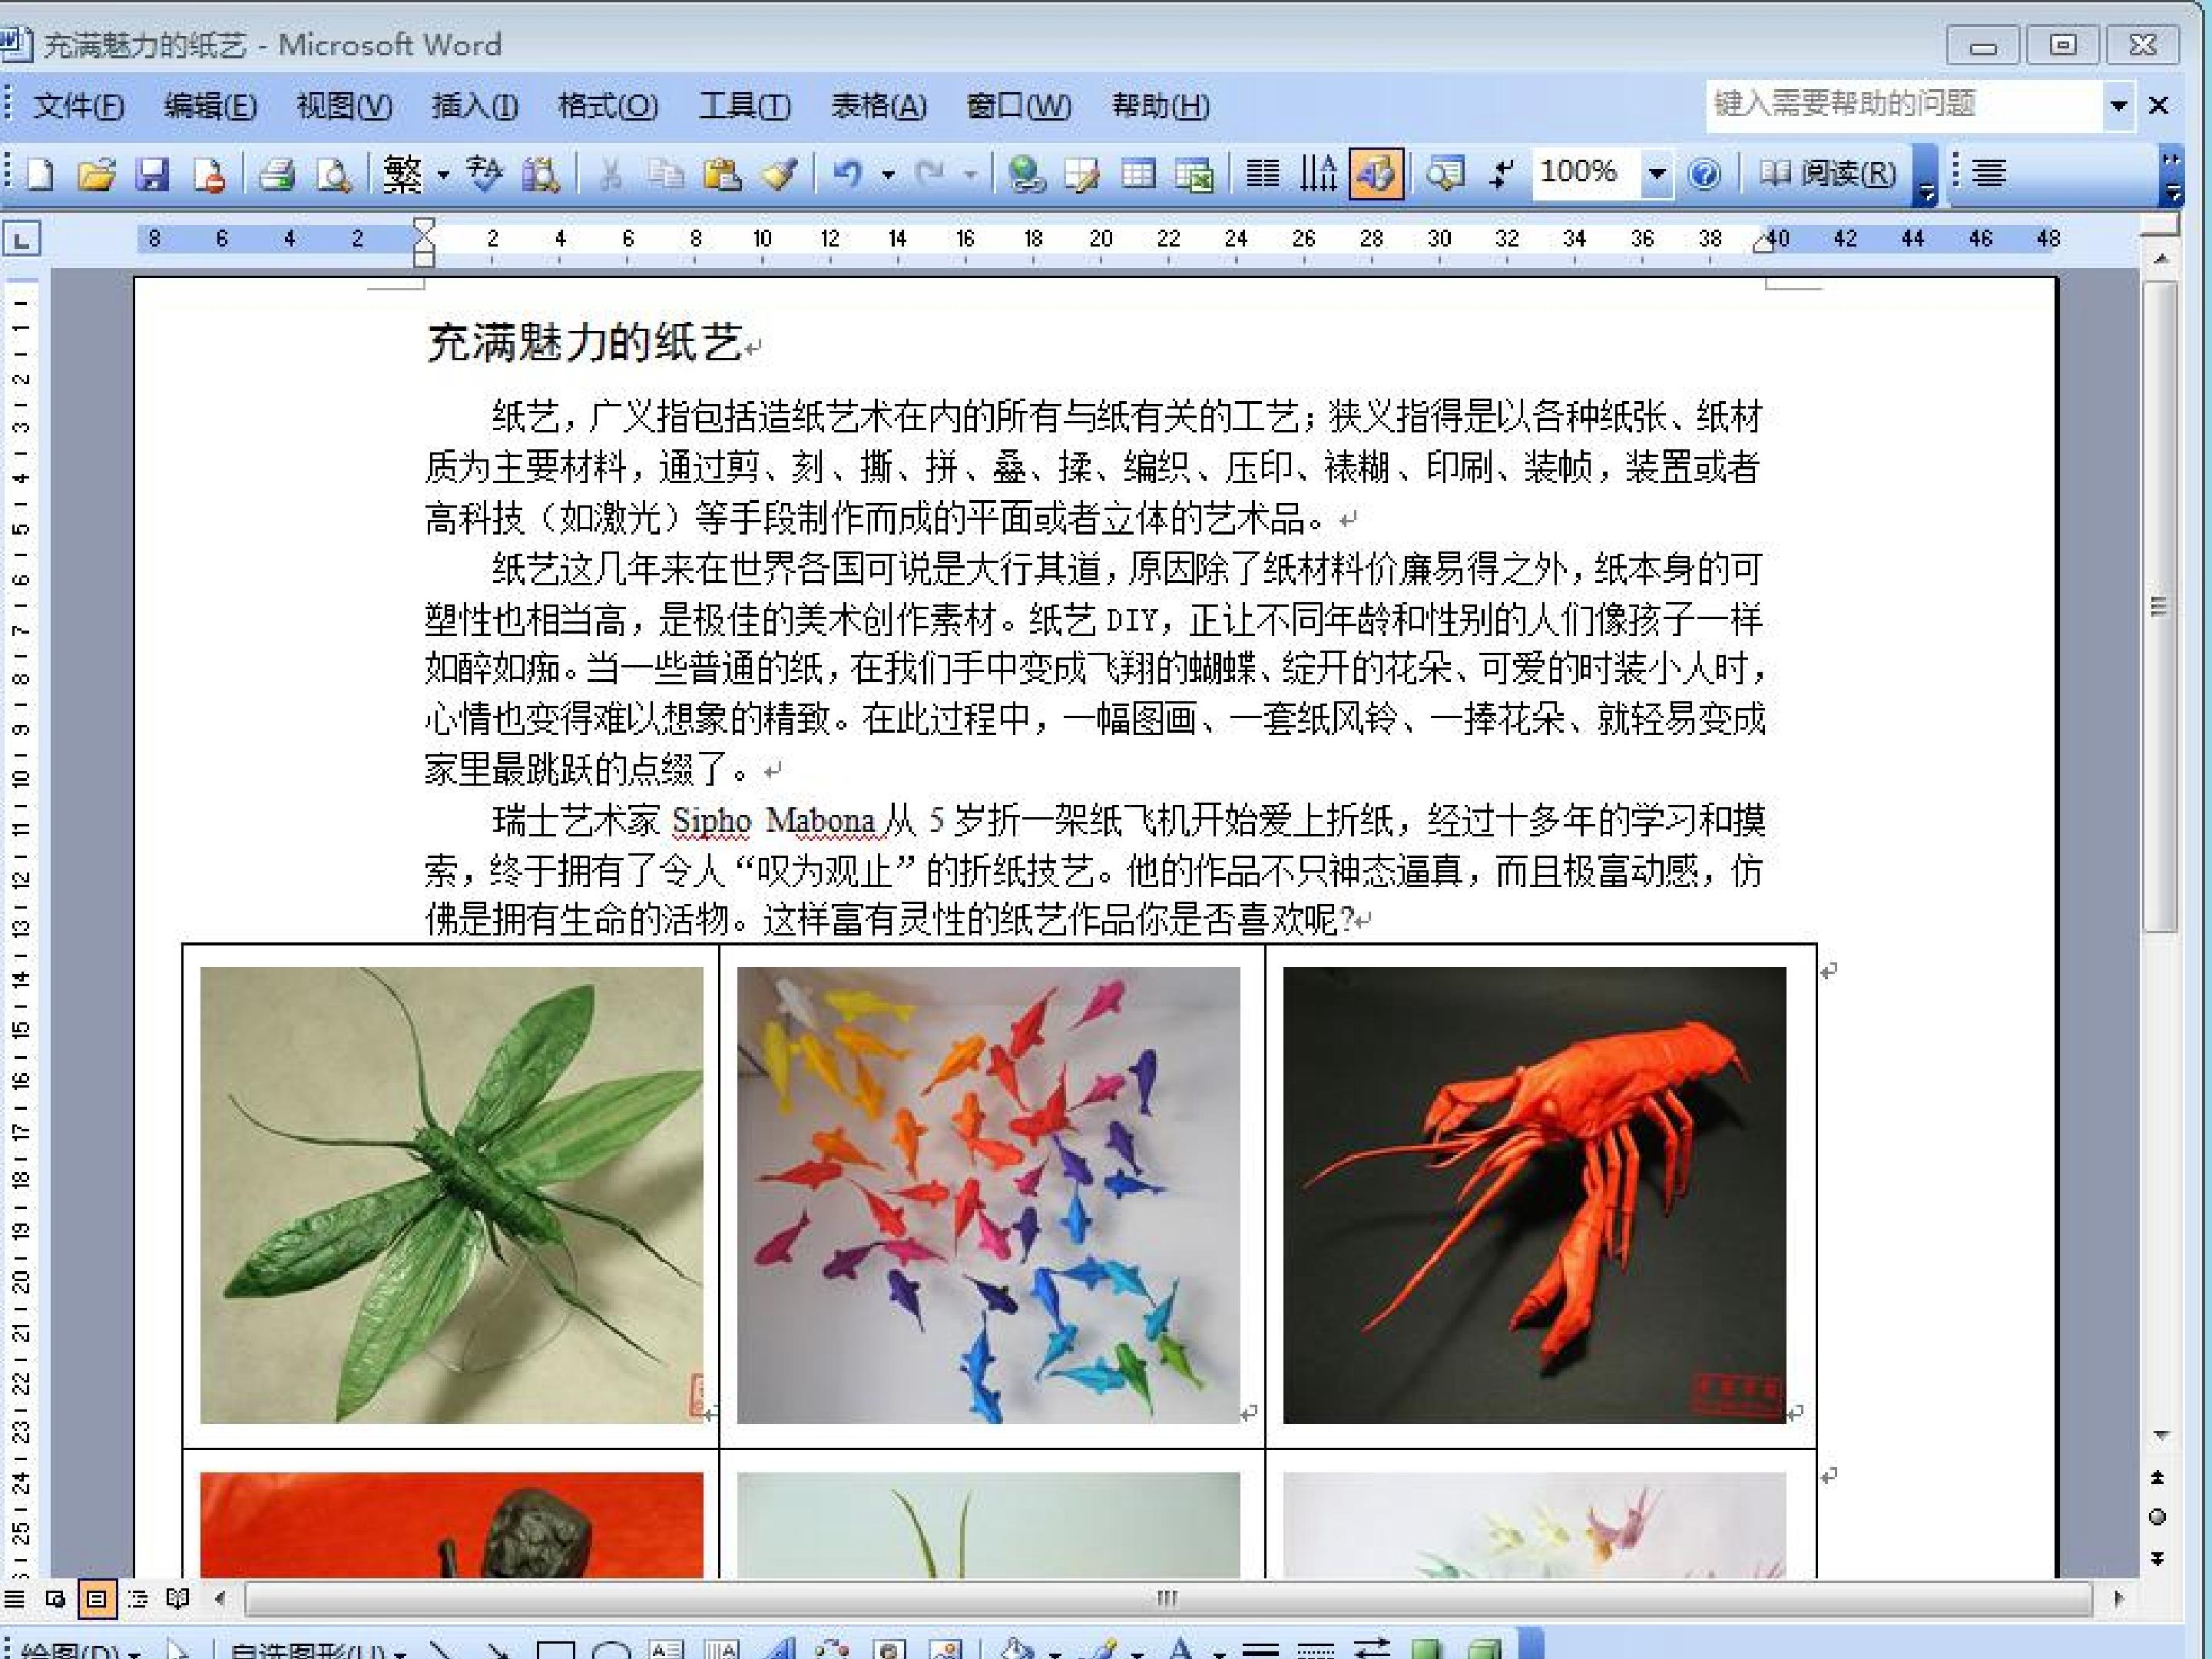Image resolution: width=2212 pixels, height=1659 pixels.
Task: Click the horizontal scrollbar thumb
Action: coord(1167,1599)
